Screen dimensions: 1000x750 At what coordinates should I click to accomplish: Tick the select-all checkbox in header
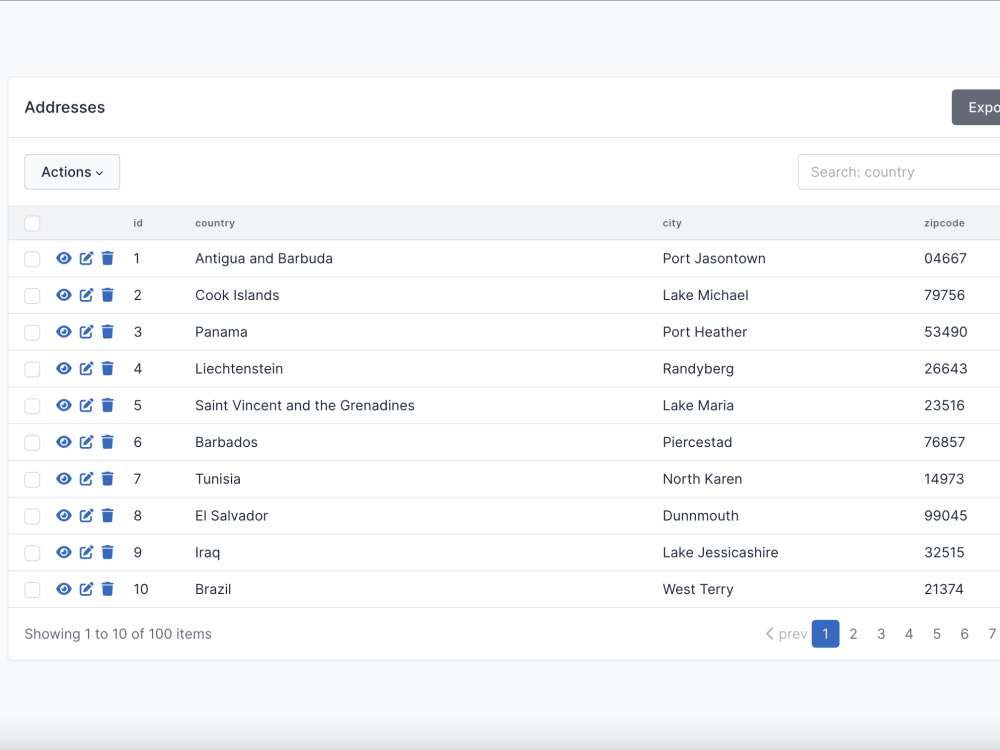click(x=32, y=223)
